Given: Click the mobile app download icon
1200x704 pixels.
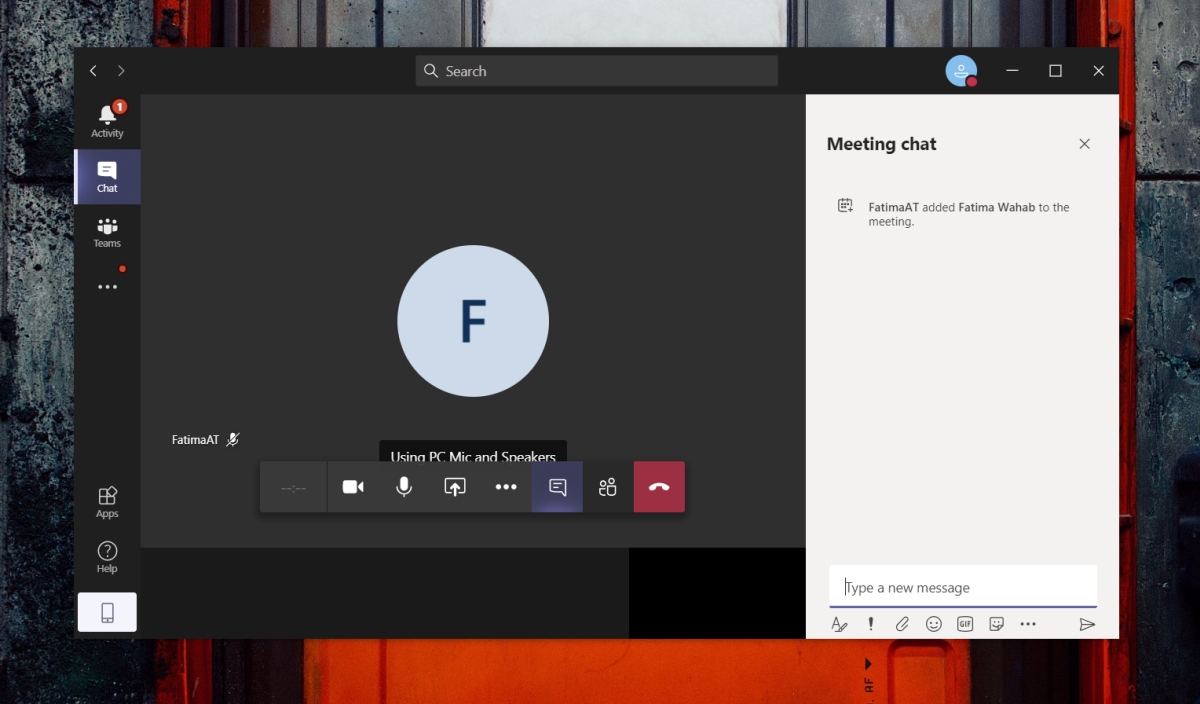Looking at the screenshot, I should (107, 613).
